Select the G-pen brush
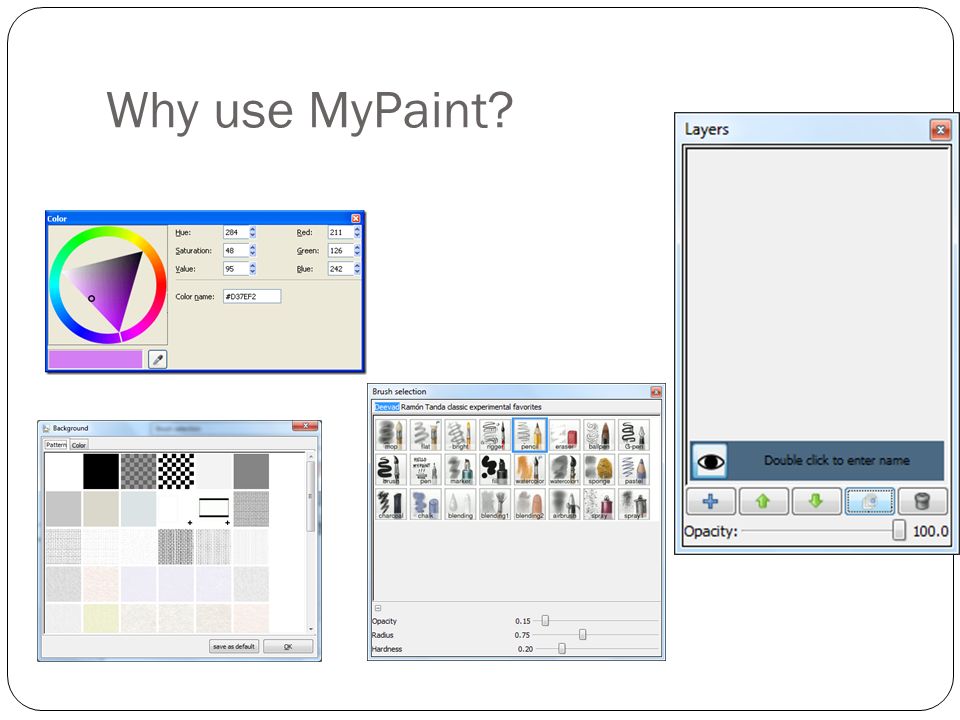 tap(634, 435)
